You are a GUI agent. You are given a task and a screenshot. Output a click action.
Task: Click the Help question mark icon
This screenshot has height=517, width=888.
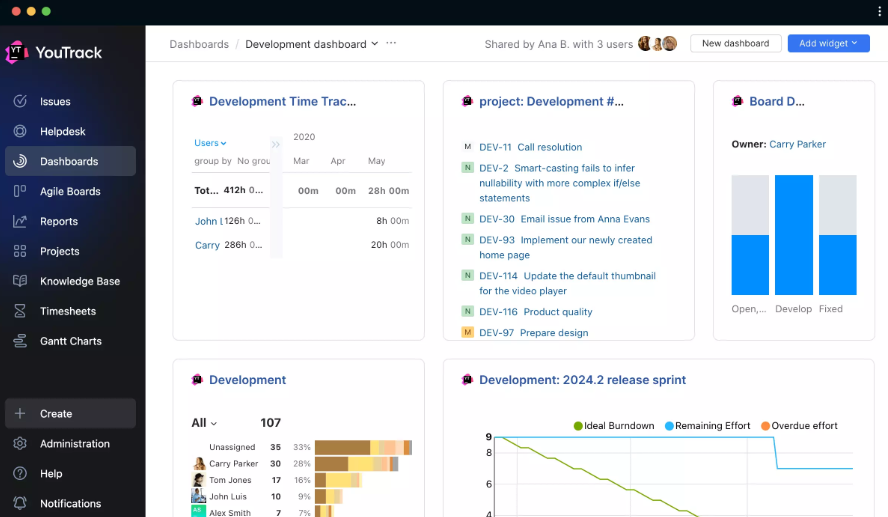[20, 473]
